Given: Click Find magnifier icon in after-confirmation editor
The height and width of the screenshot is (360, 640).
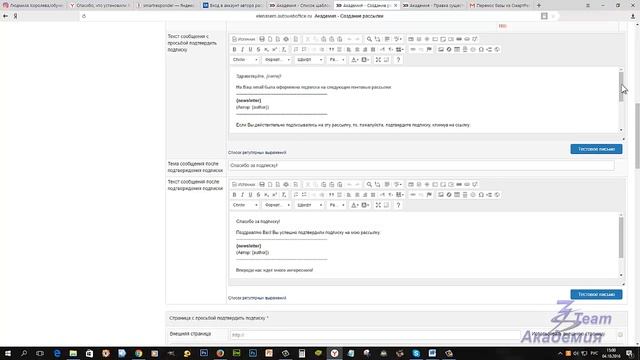Looking at the screenshot, I should point(369,184).
